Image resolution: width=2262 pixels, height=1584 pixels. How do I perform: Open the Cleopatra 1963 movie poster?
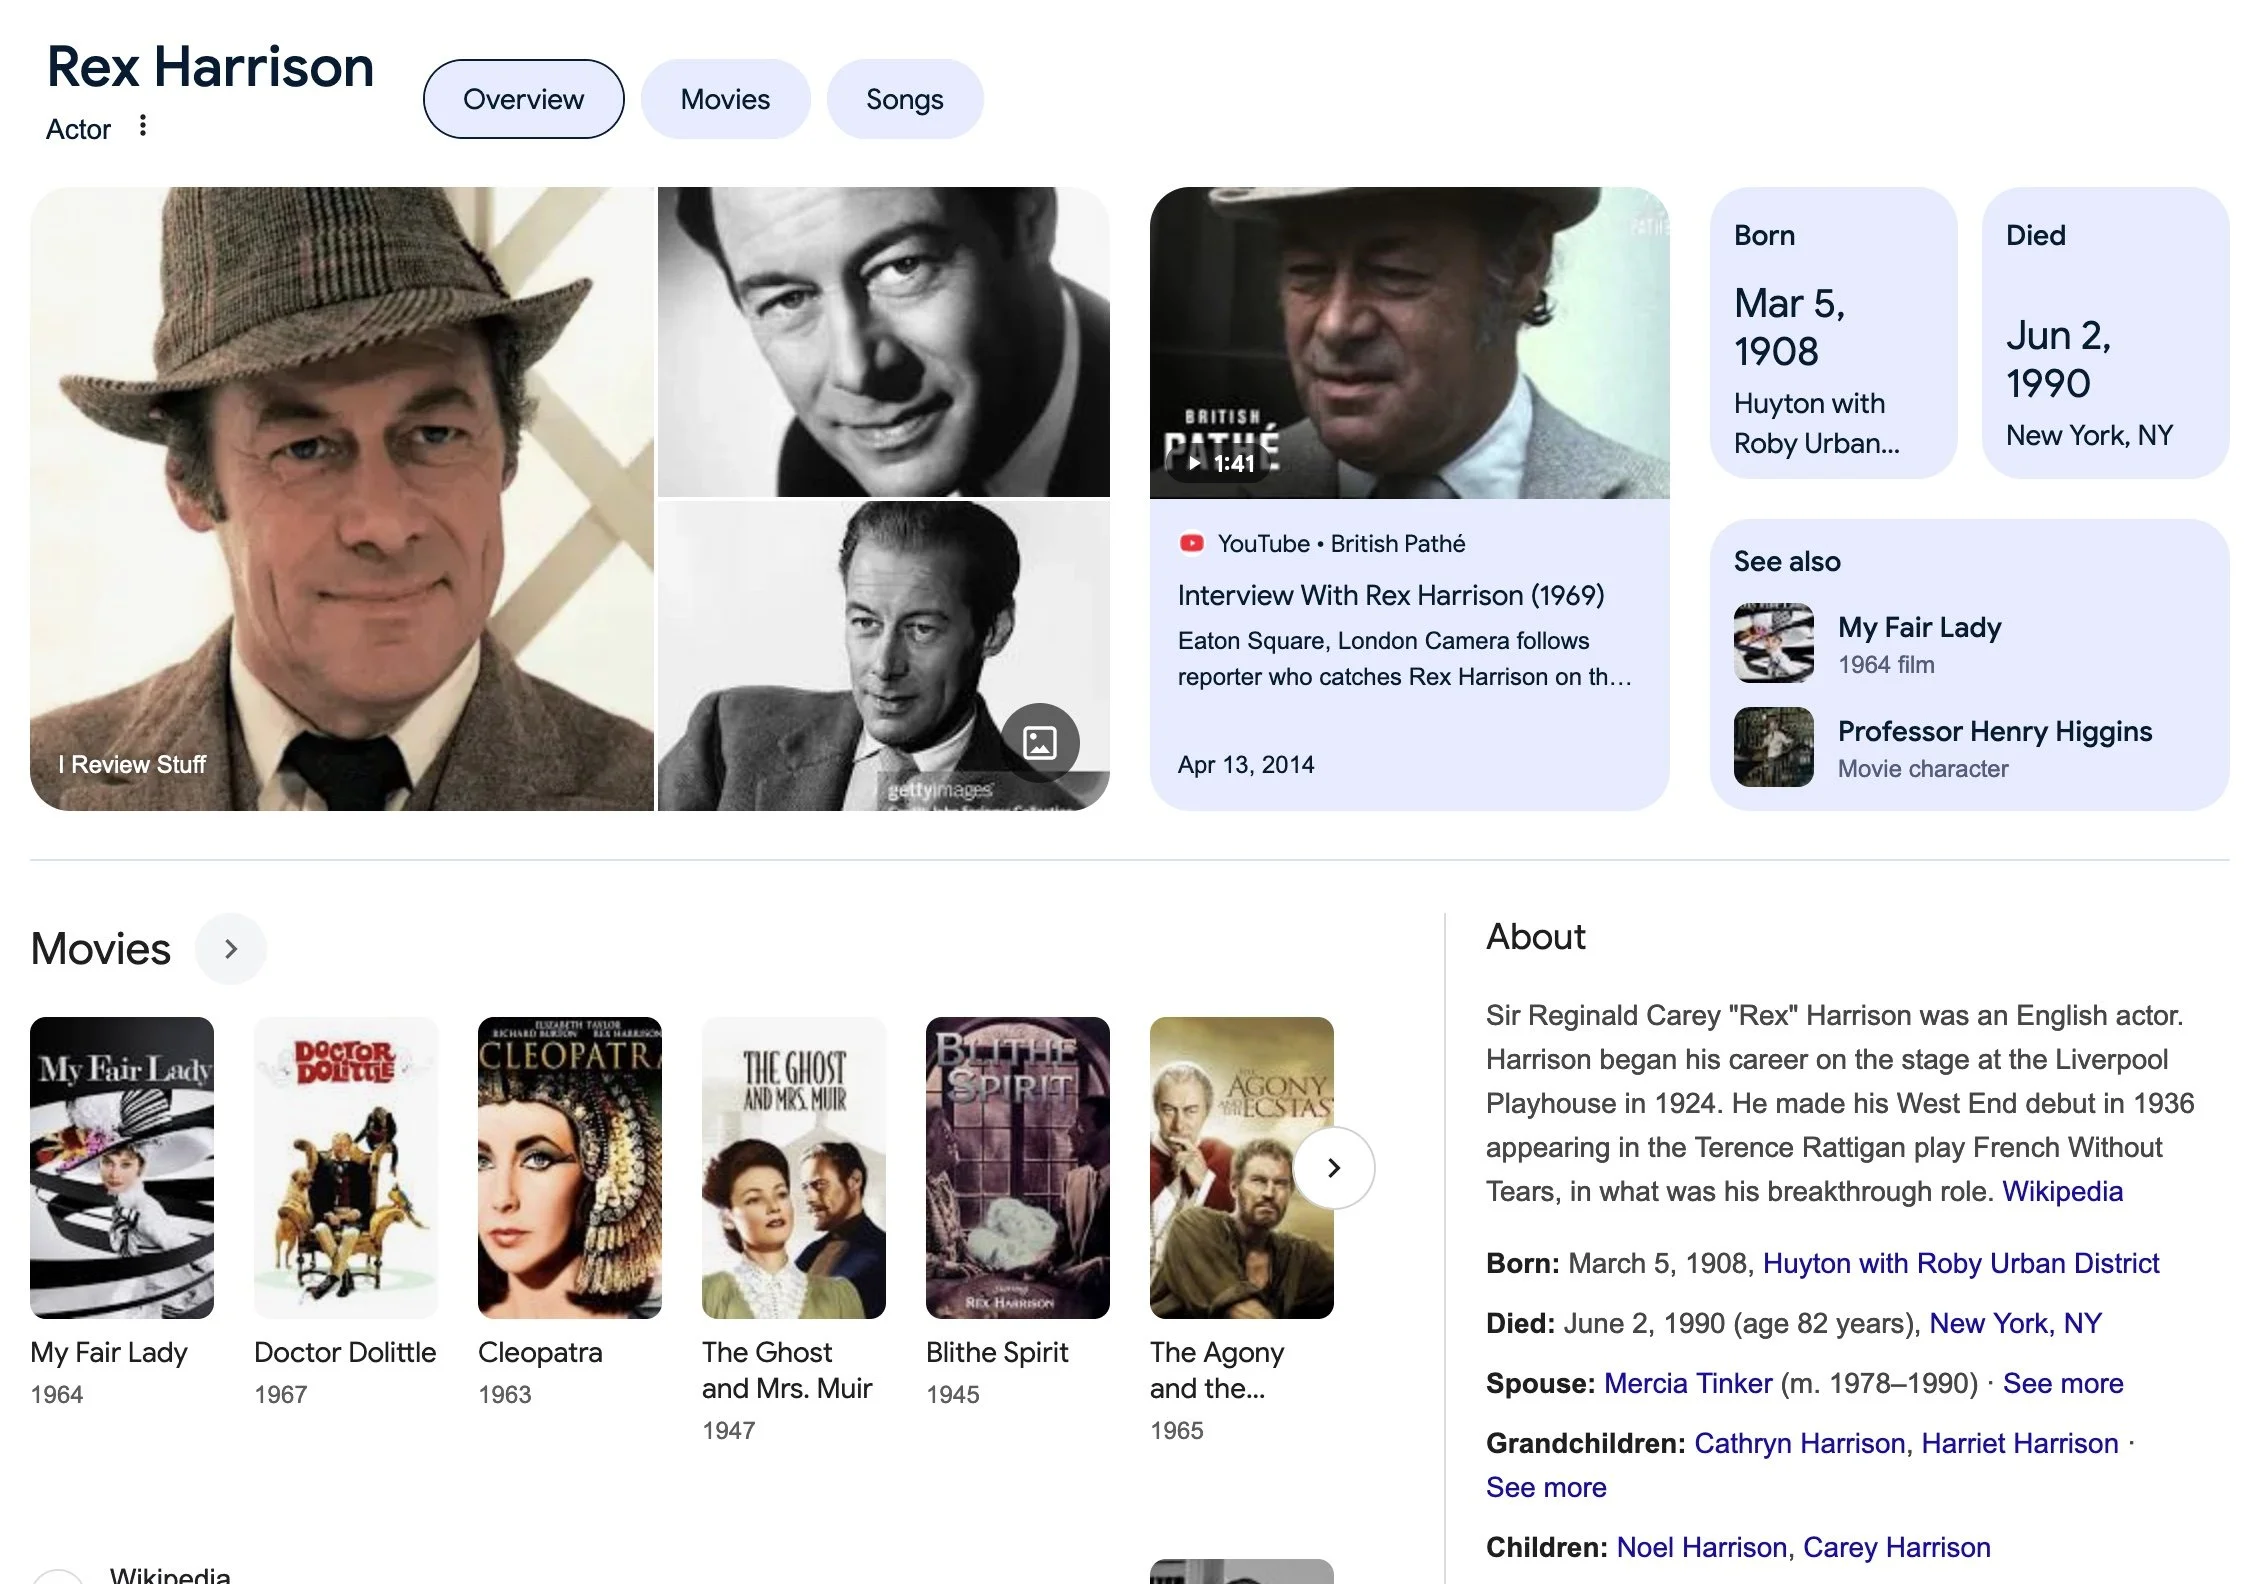pos(569,1167)
